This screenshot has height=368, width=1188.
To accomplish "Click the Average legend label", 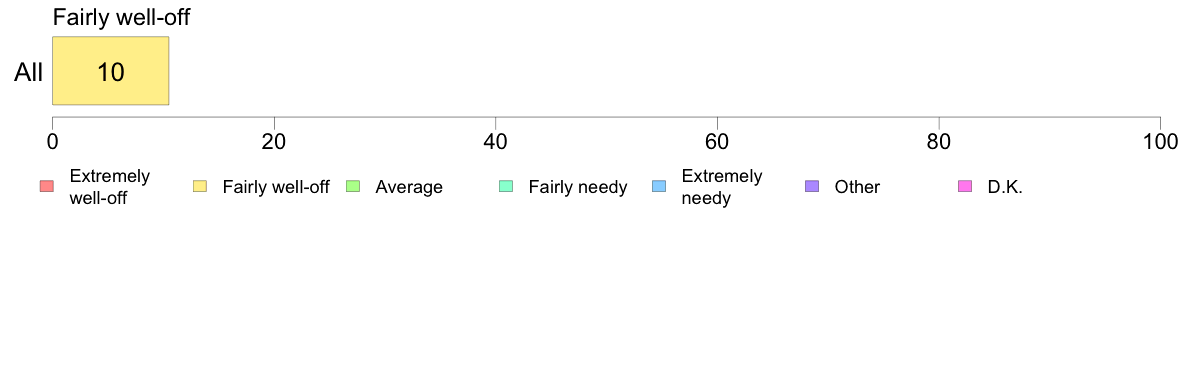I will [409, 187].
